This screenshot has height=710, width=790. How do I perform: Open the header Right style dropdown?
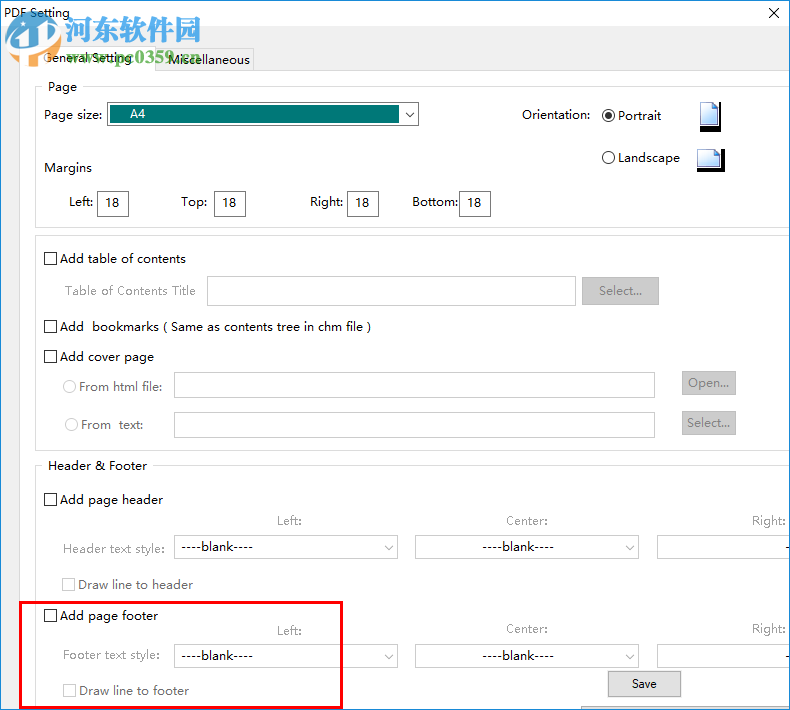723,547
